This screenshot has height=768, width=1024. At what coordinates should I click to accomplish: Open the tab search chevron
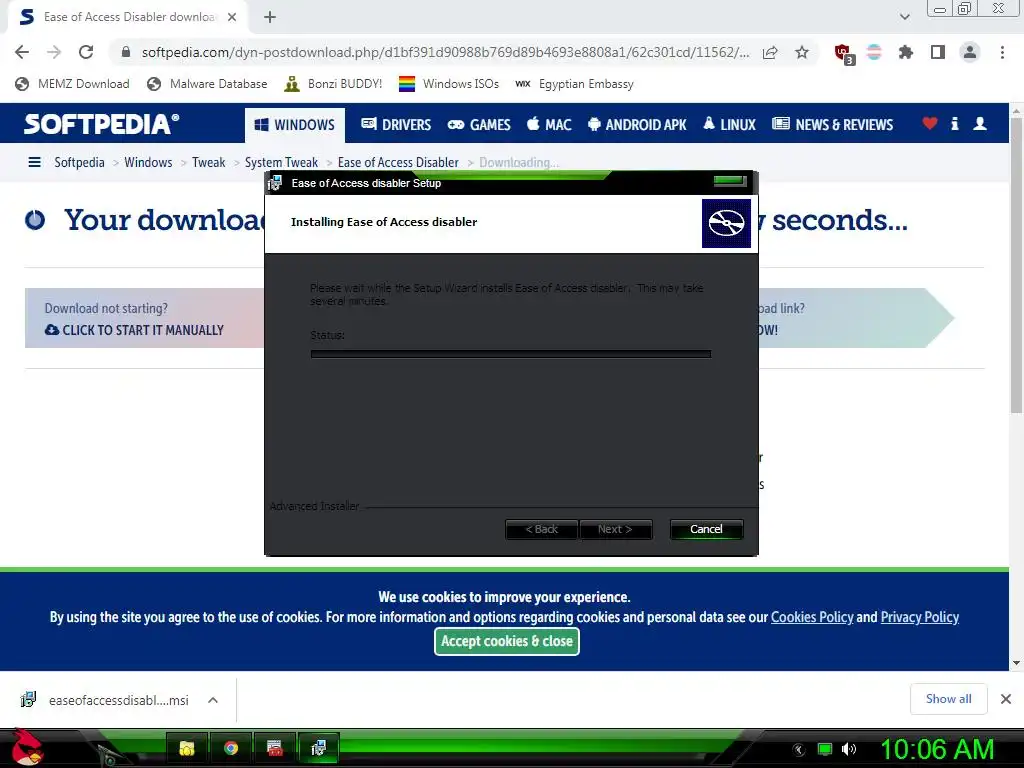(904, 17)
